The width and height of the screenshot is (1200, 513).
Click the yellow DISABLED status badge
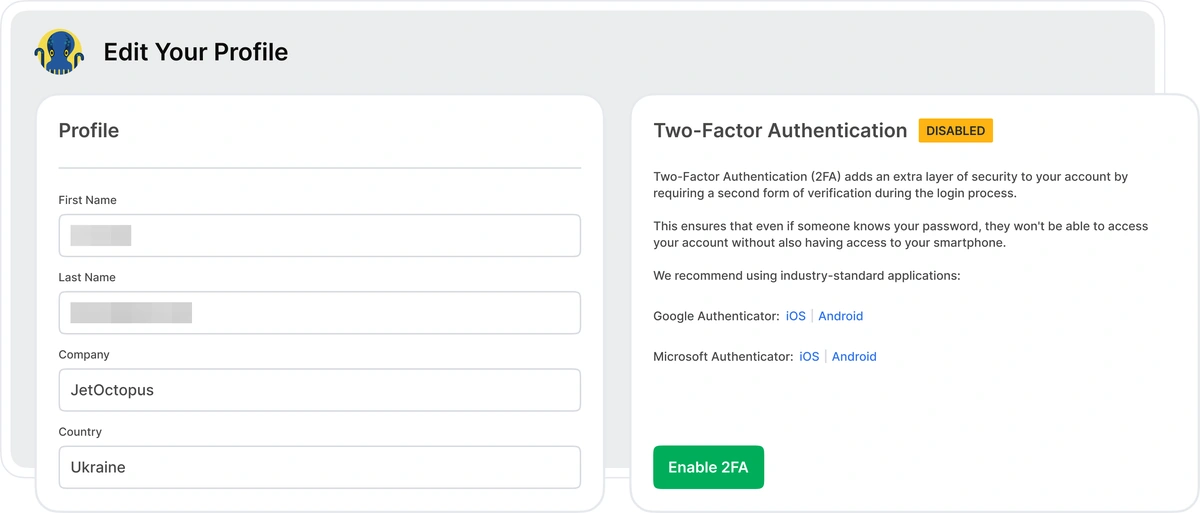955,131
